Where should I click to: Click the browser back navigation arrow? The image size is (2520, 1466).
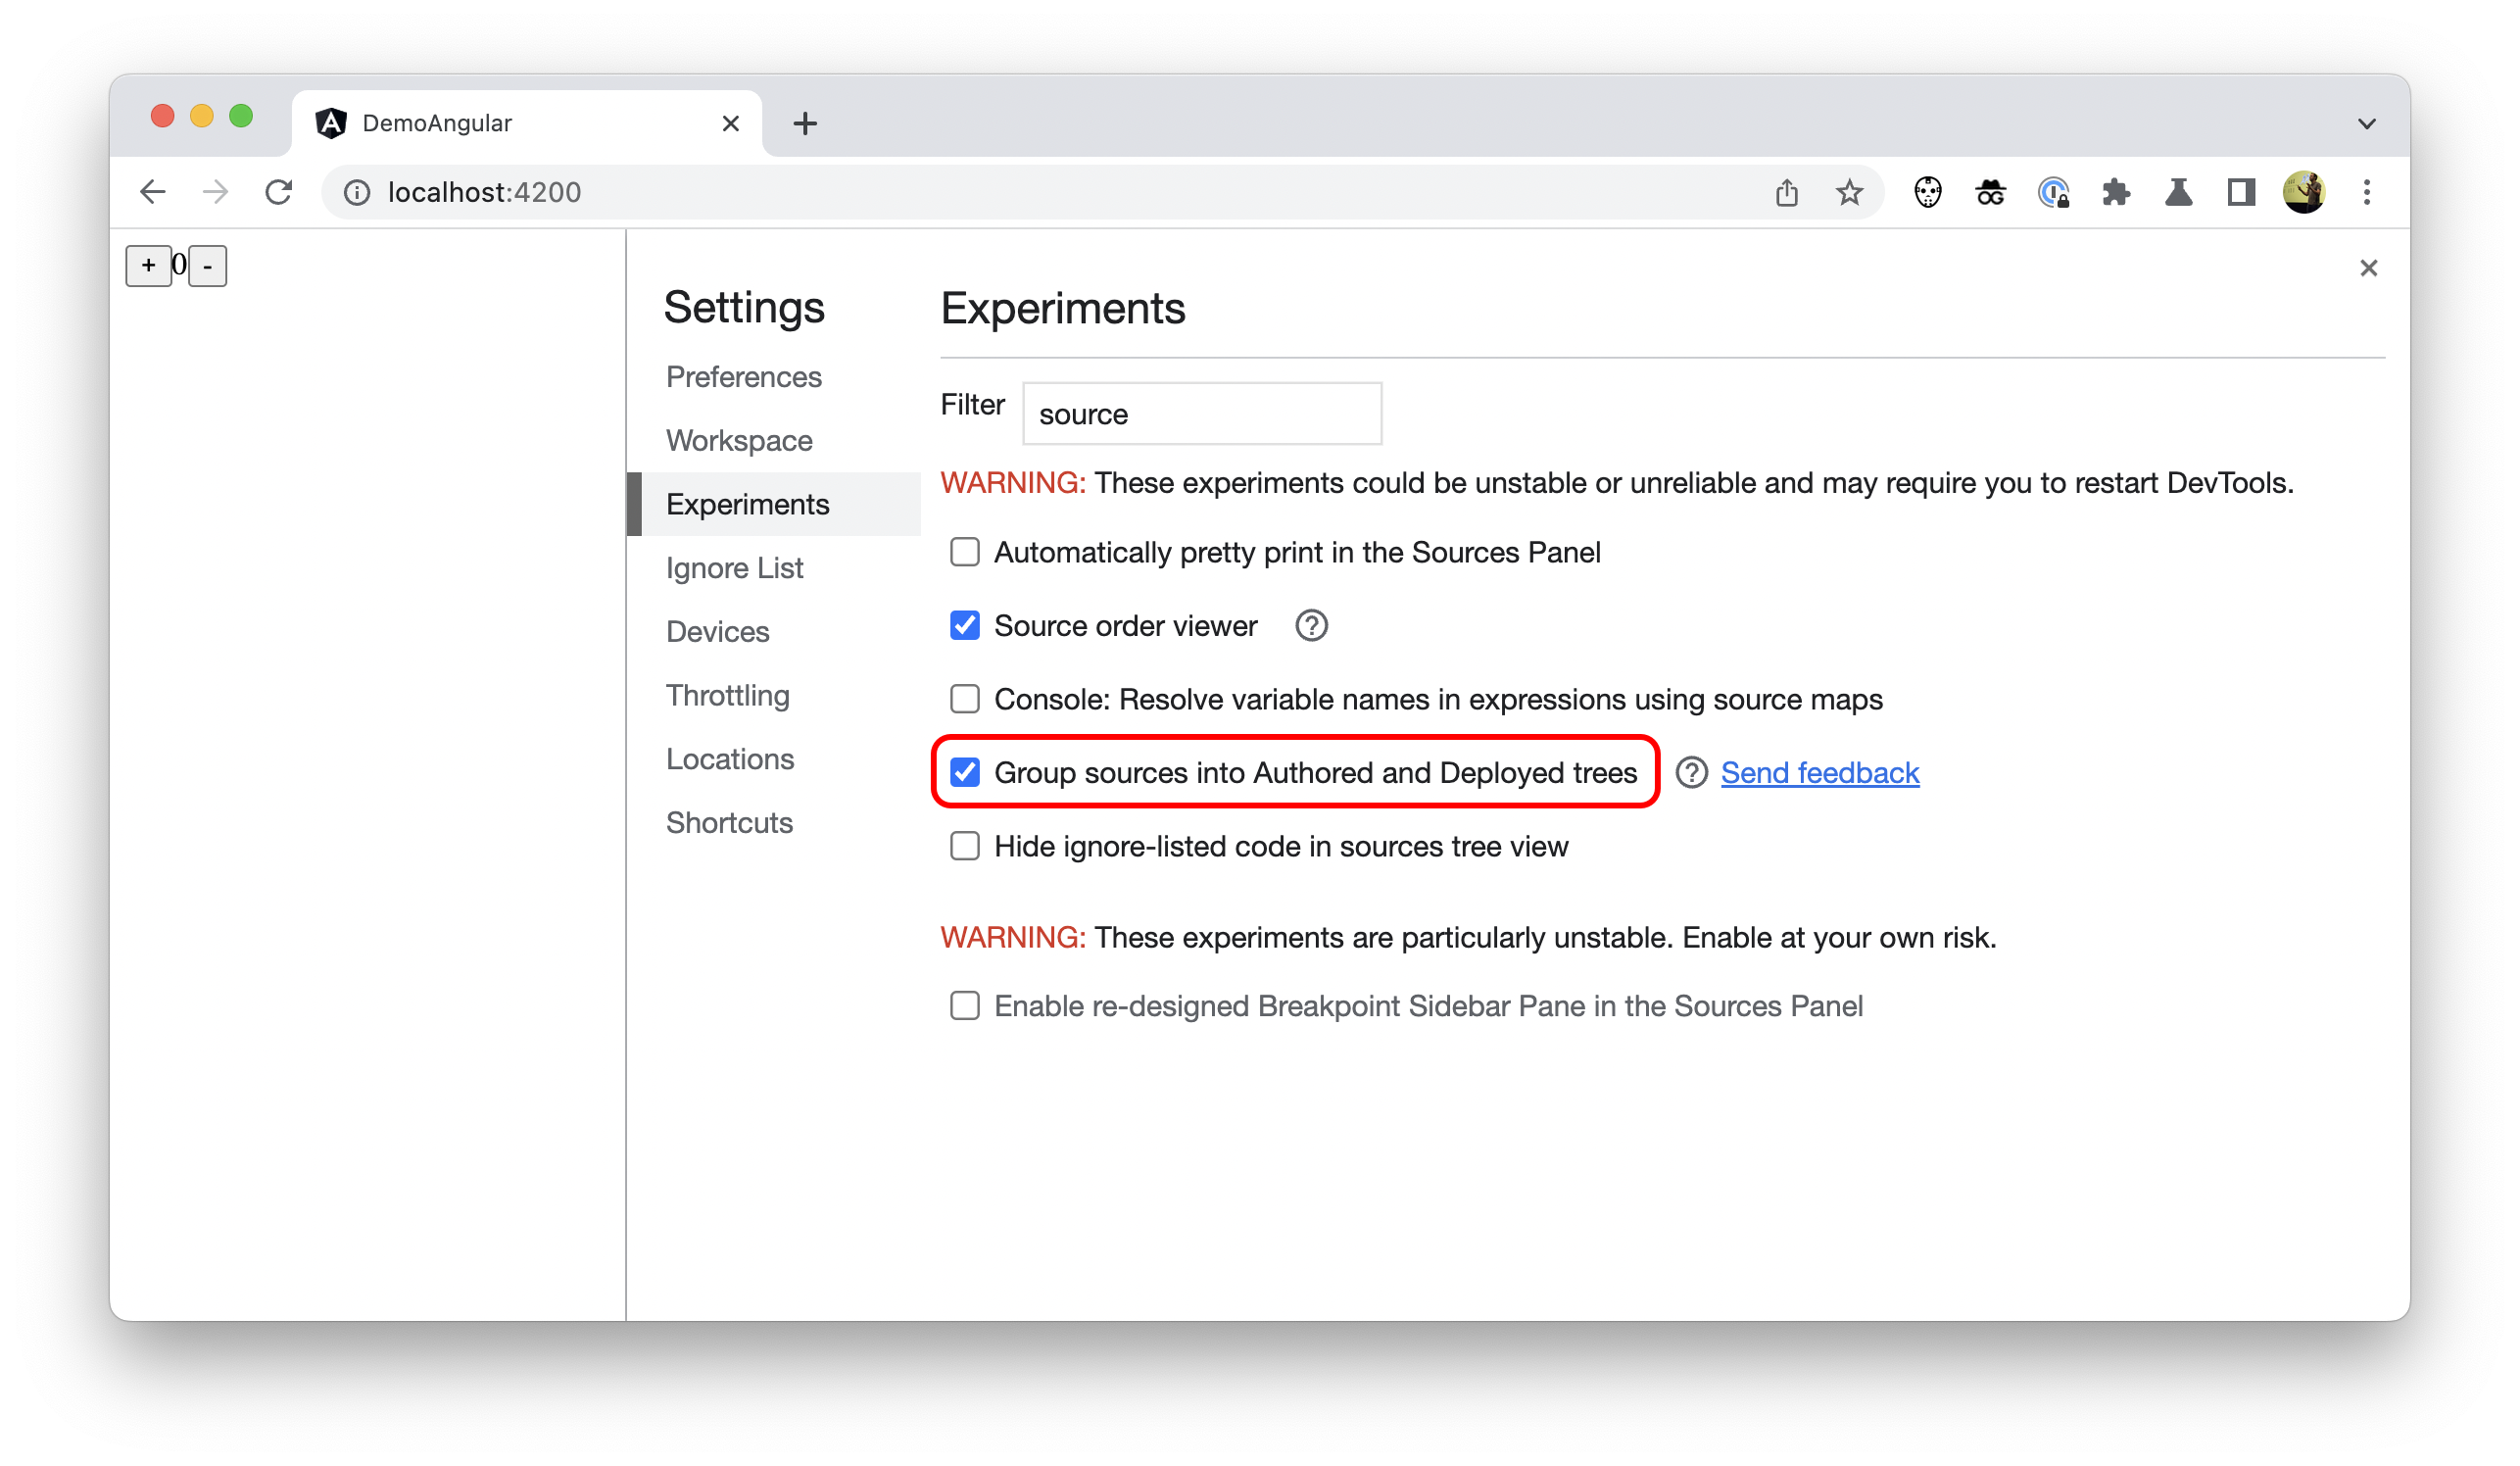tap(154, 192)
